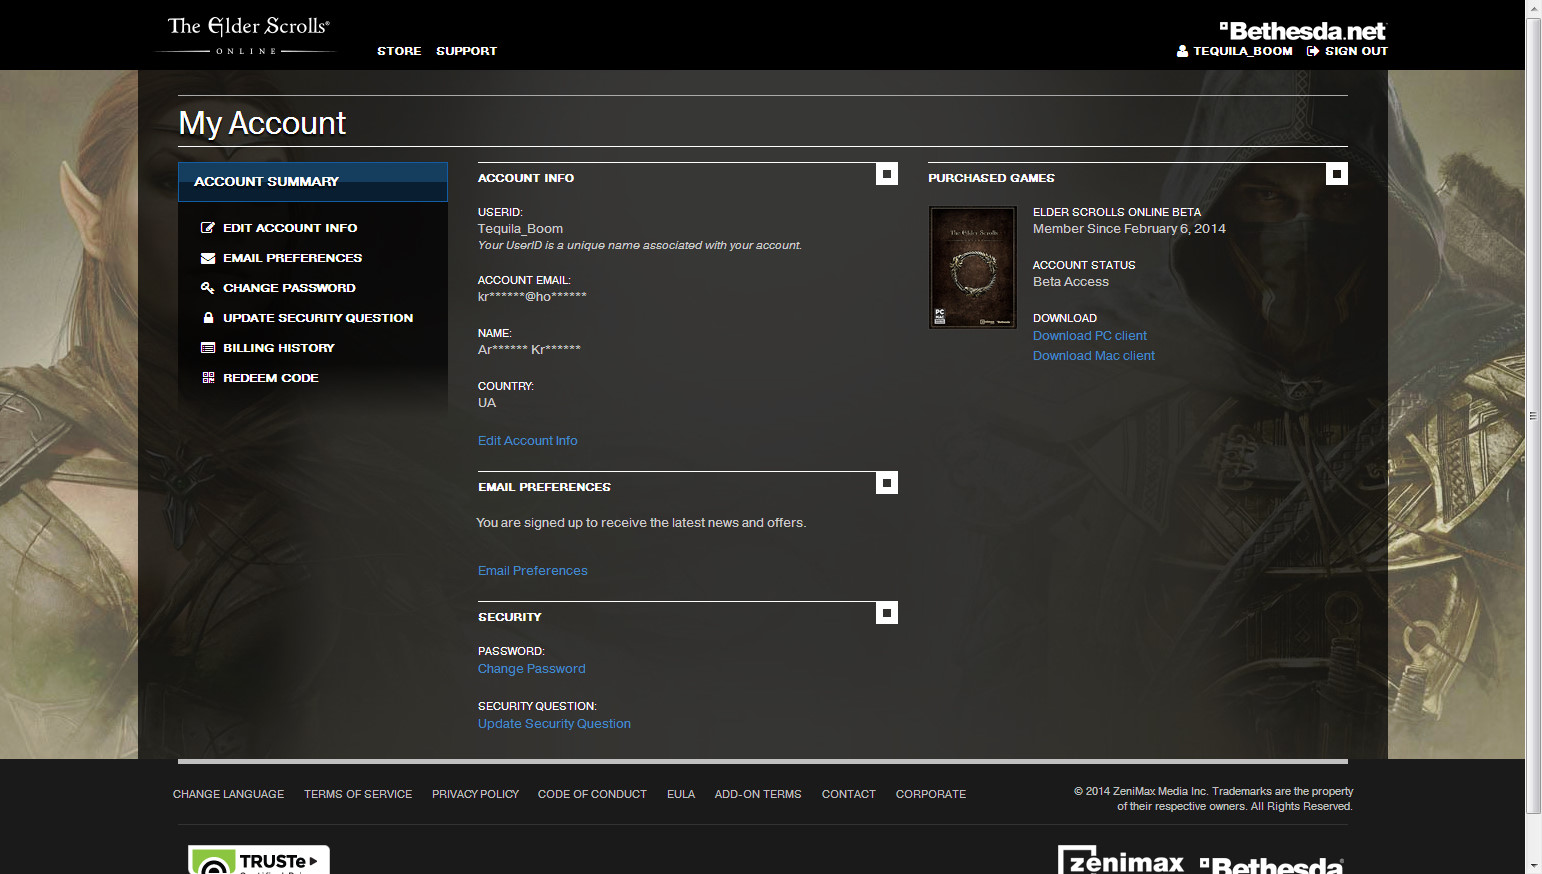1542x874 pixels.
Task: Click Download PC client link
Action: point(1089,336)
